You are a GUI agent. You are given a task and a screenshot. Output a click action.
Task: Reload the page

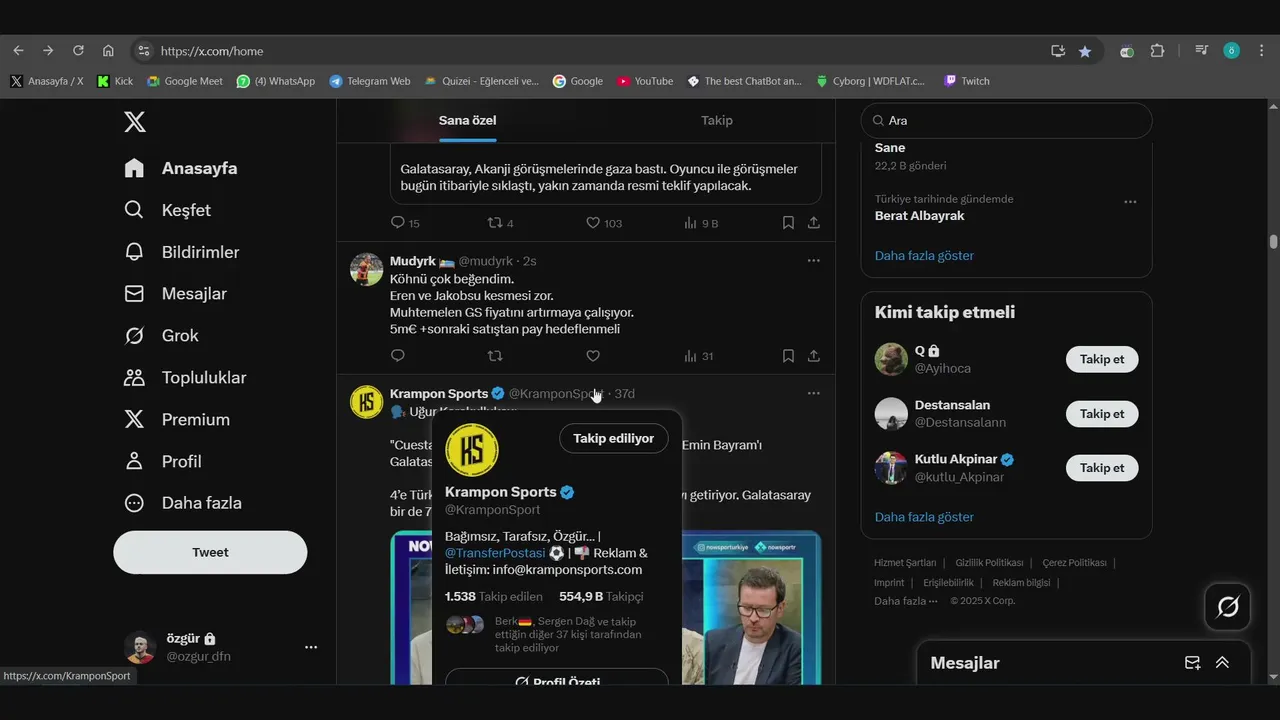coord(78,51)
